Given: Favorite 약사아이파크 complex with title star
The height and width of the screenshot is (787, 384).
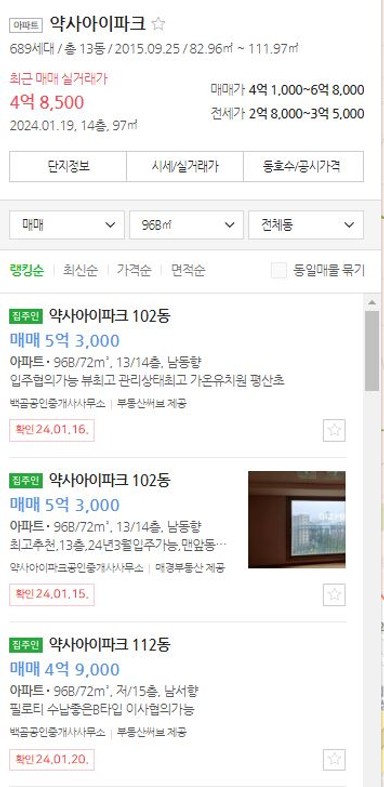Looking at the screenshot, I should (x=159, y=24).
